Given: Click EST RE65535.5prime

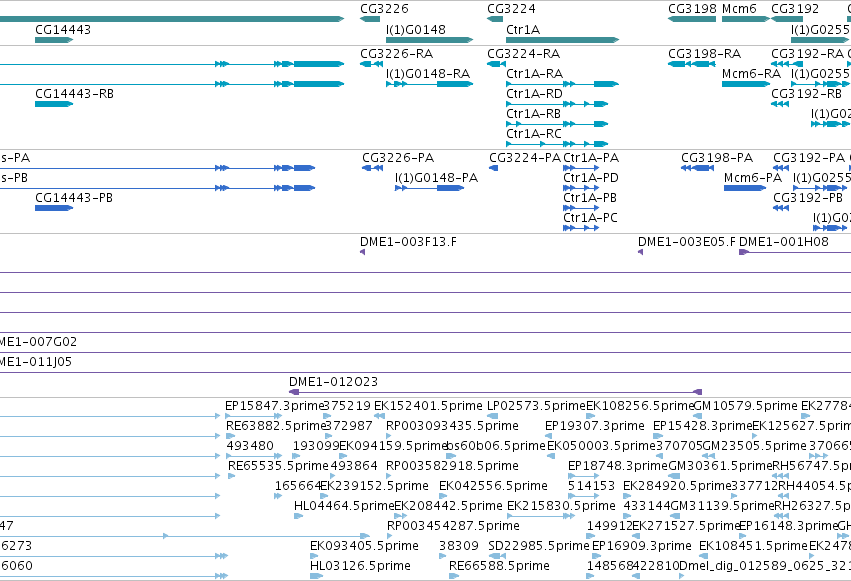Looking at the screenshot, I should pos(232,476).
